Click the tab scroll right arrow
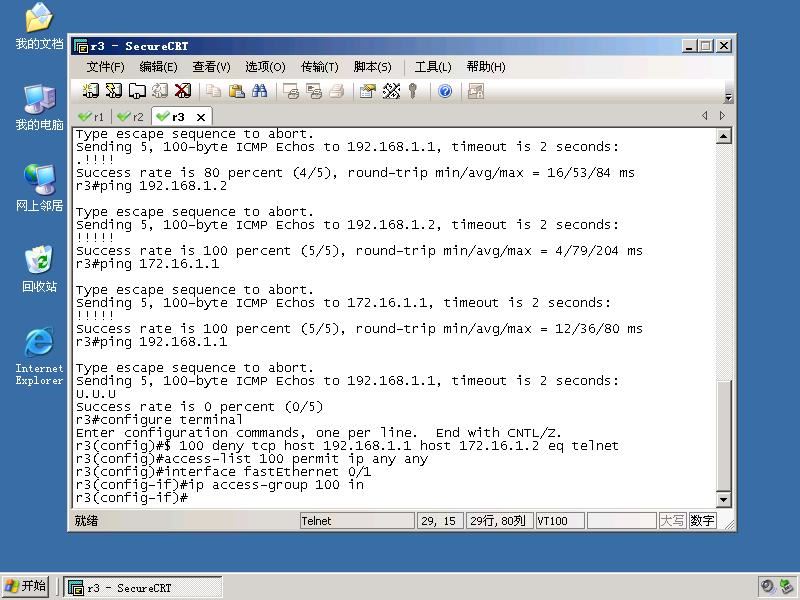This screenshot has width=800, height=600. pos(722,116)
